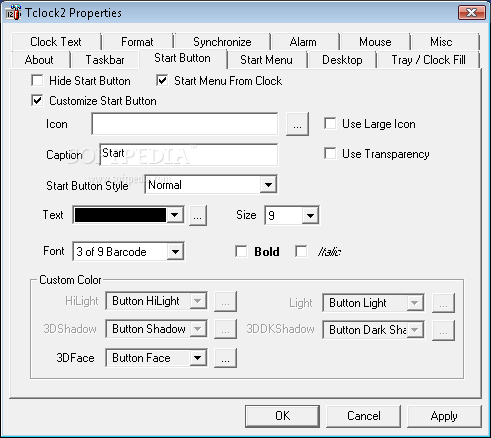Select the Taskbar tab
Screen dimensions: 491x438
pos(105,60)
